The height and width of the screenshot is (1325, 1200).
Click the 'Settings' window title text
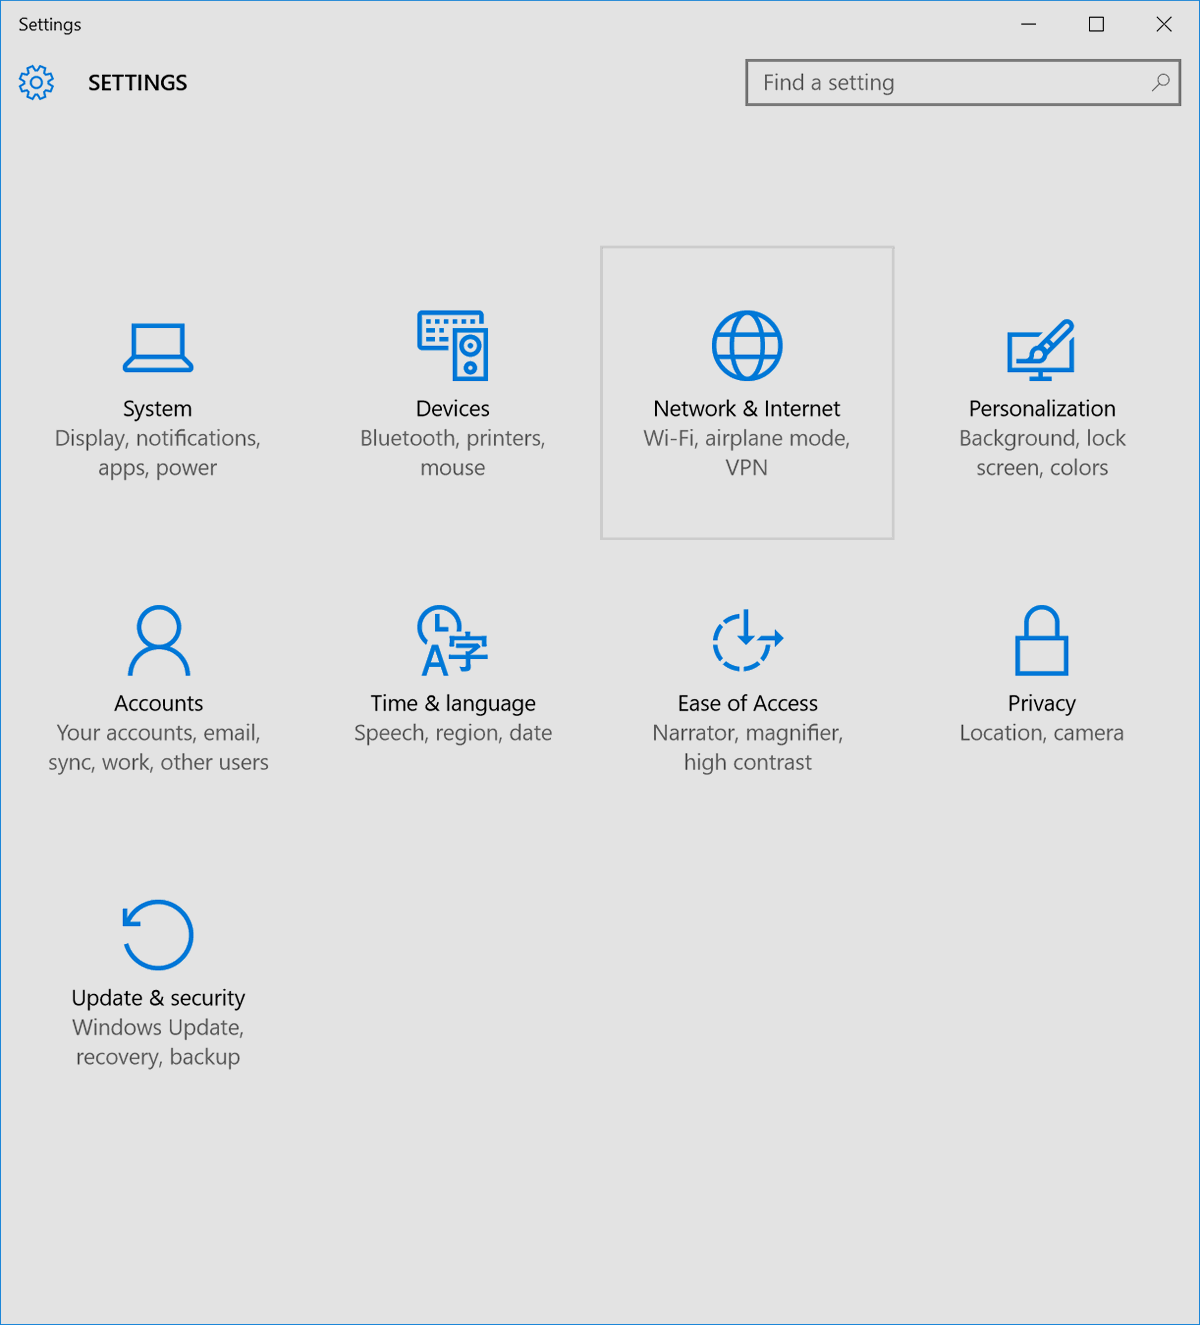click(50, 24)
